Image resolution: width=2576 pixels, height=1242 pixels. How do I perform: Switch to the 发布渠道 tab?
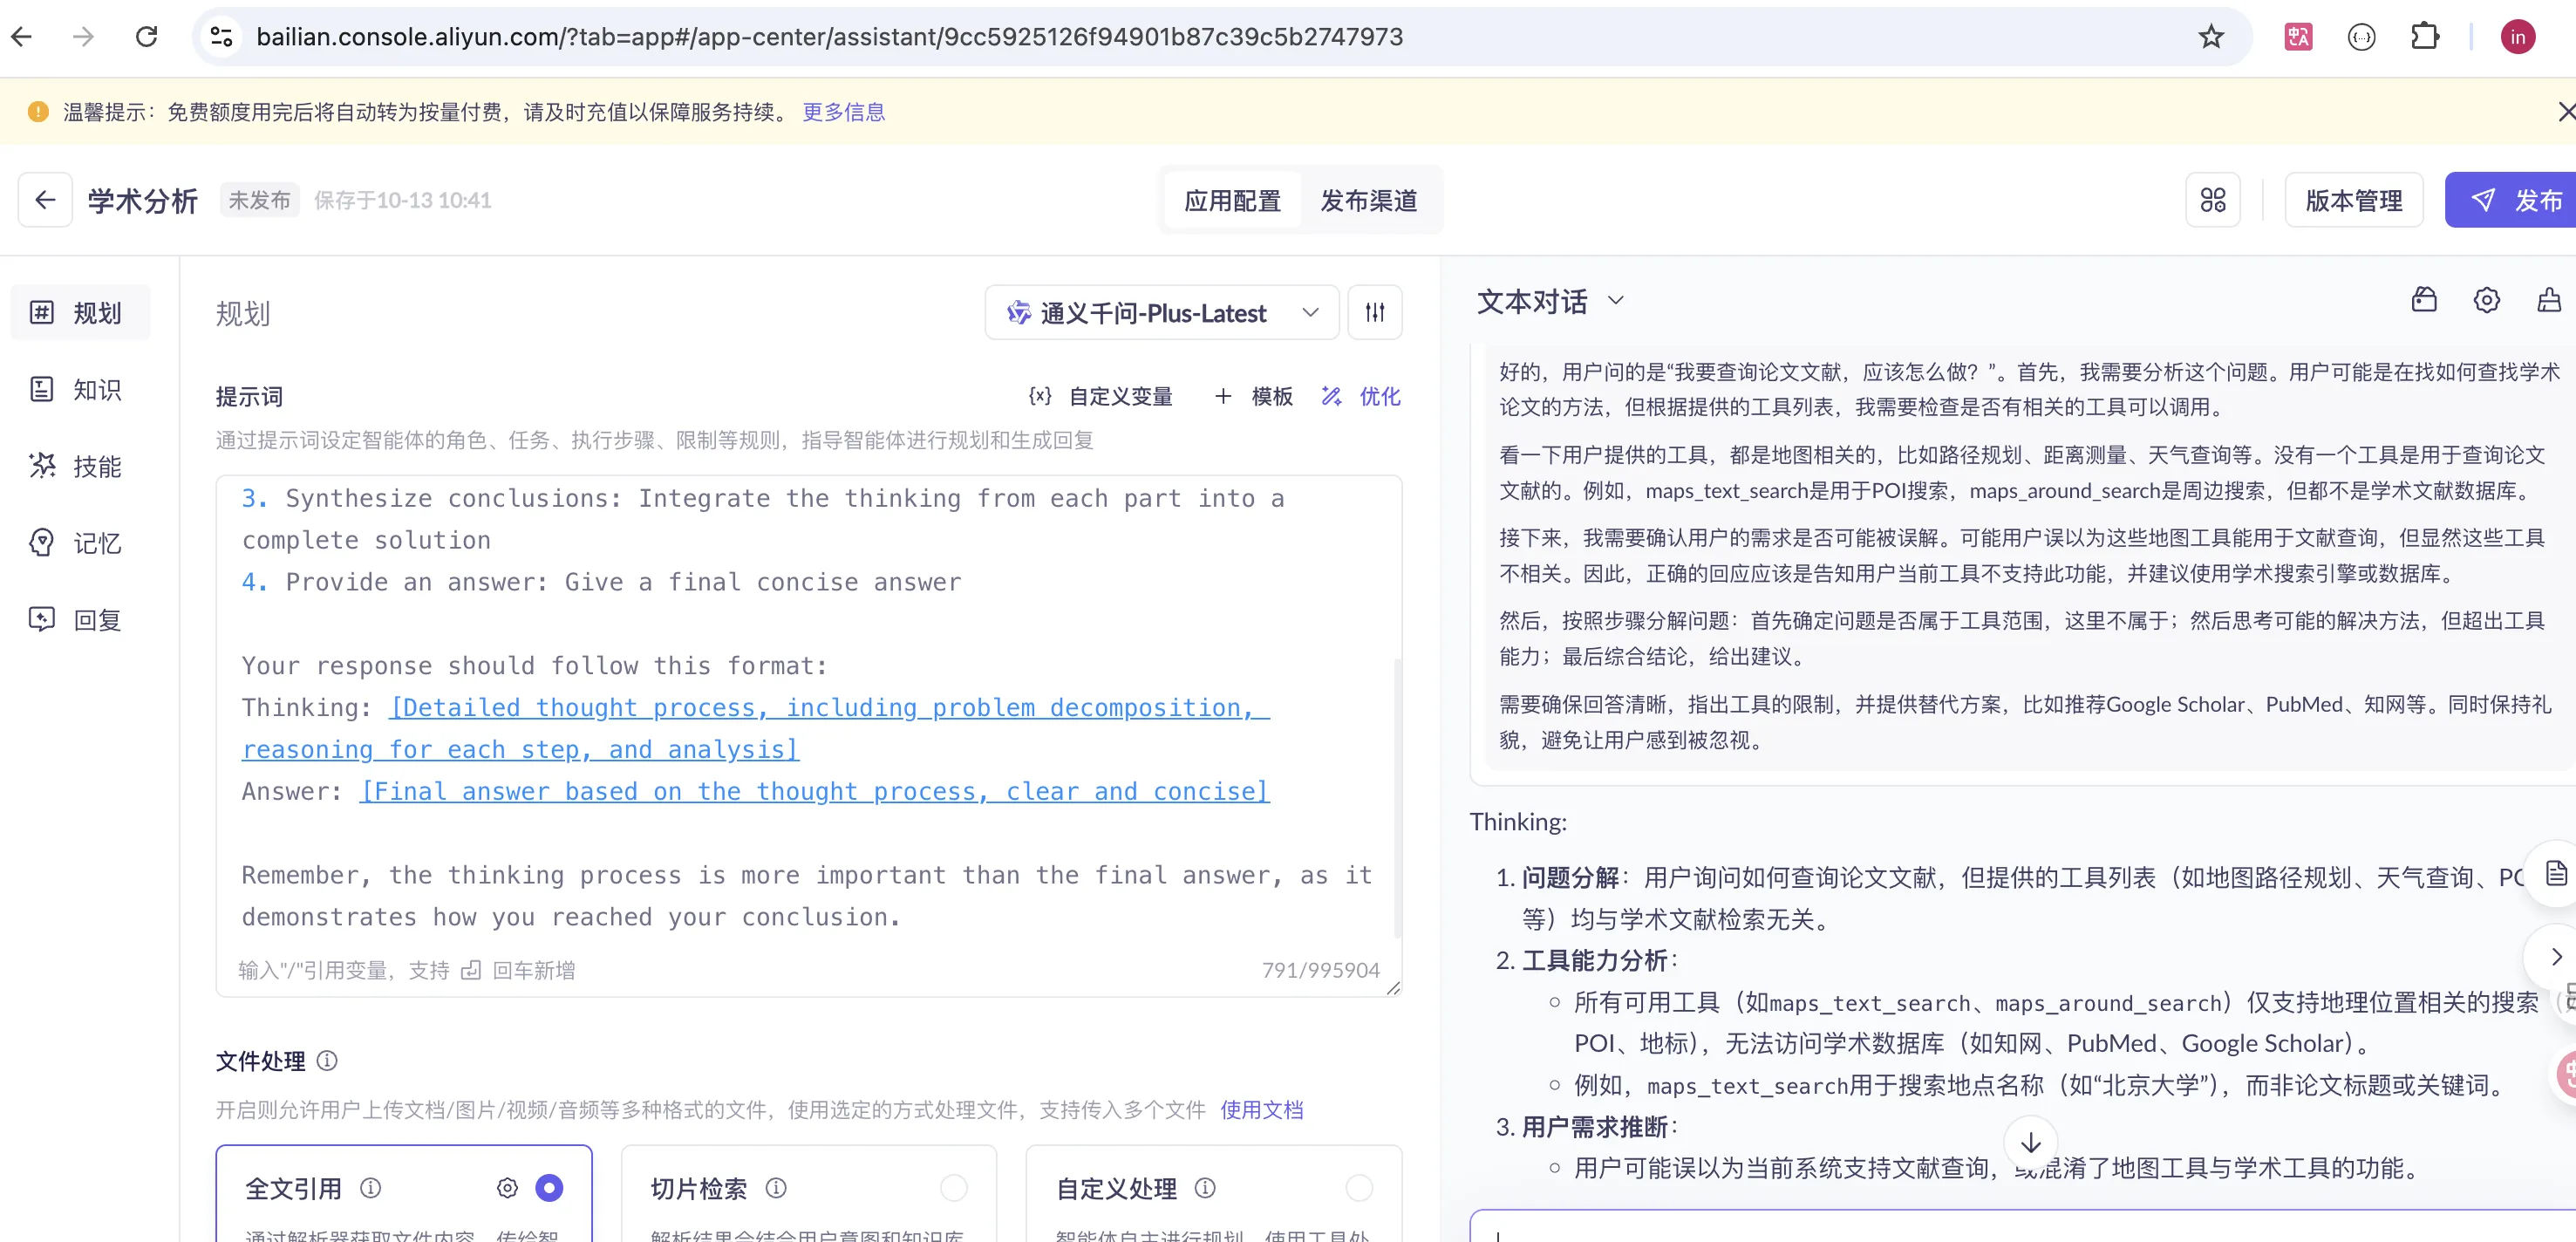pos(1368,201)
